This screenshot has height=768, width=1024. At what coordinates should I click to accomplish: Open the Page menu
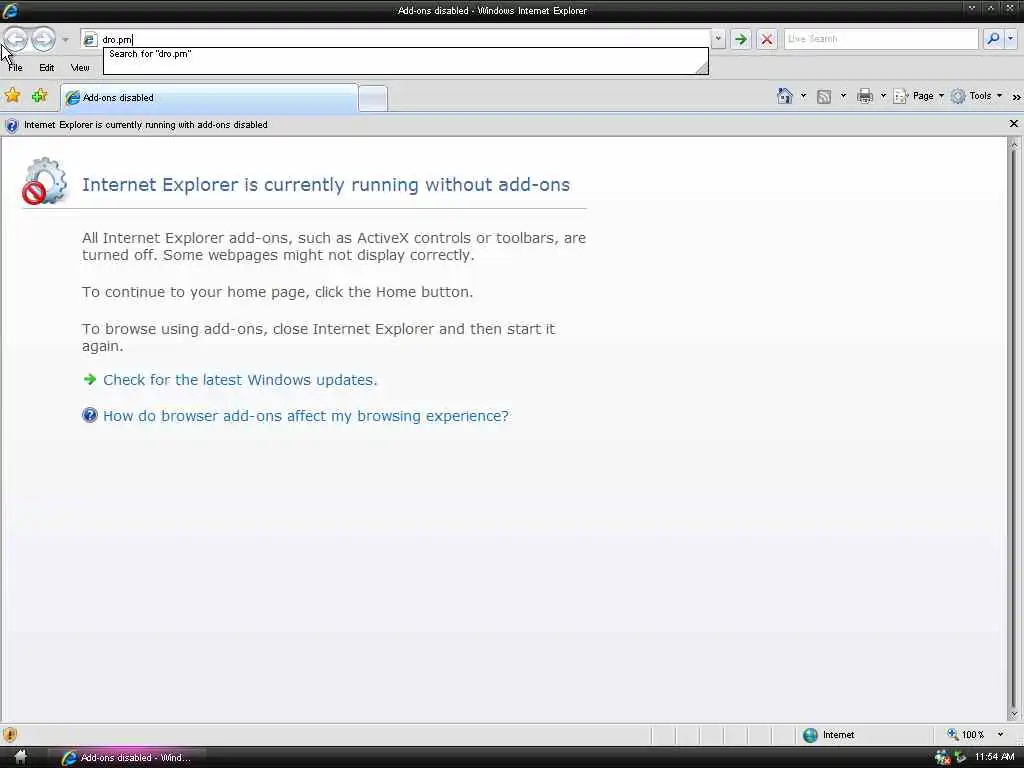click(919, 96)
